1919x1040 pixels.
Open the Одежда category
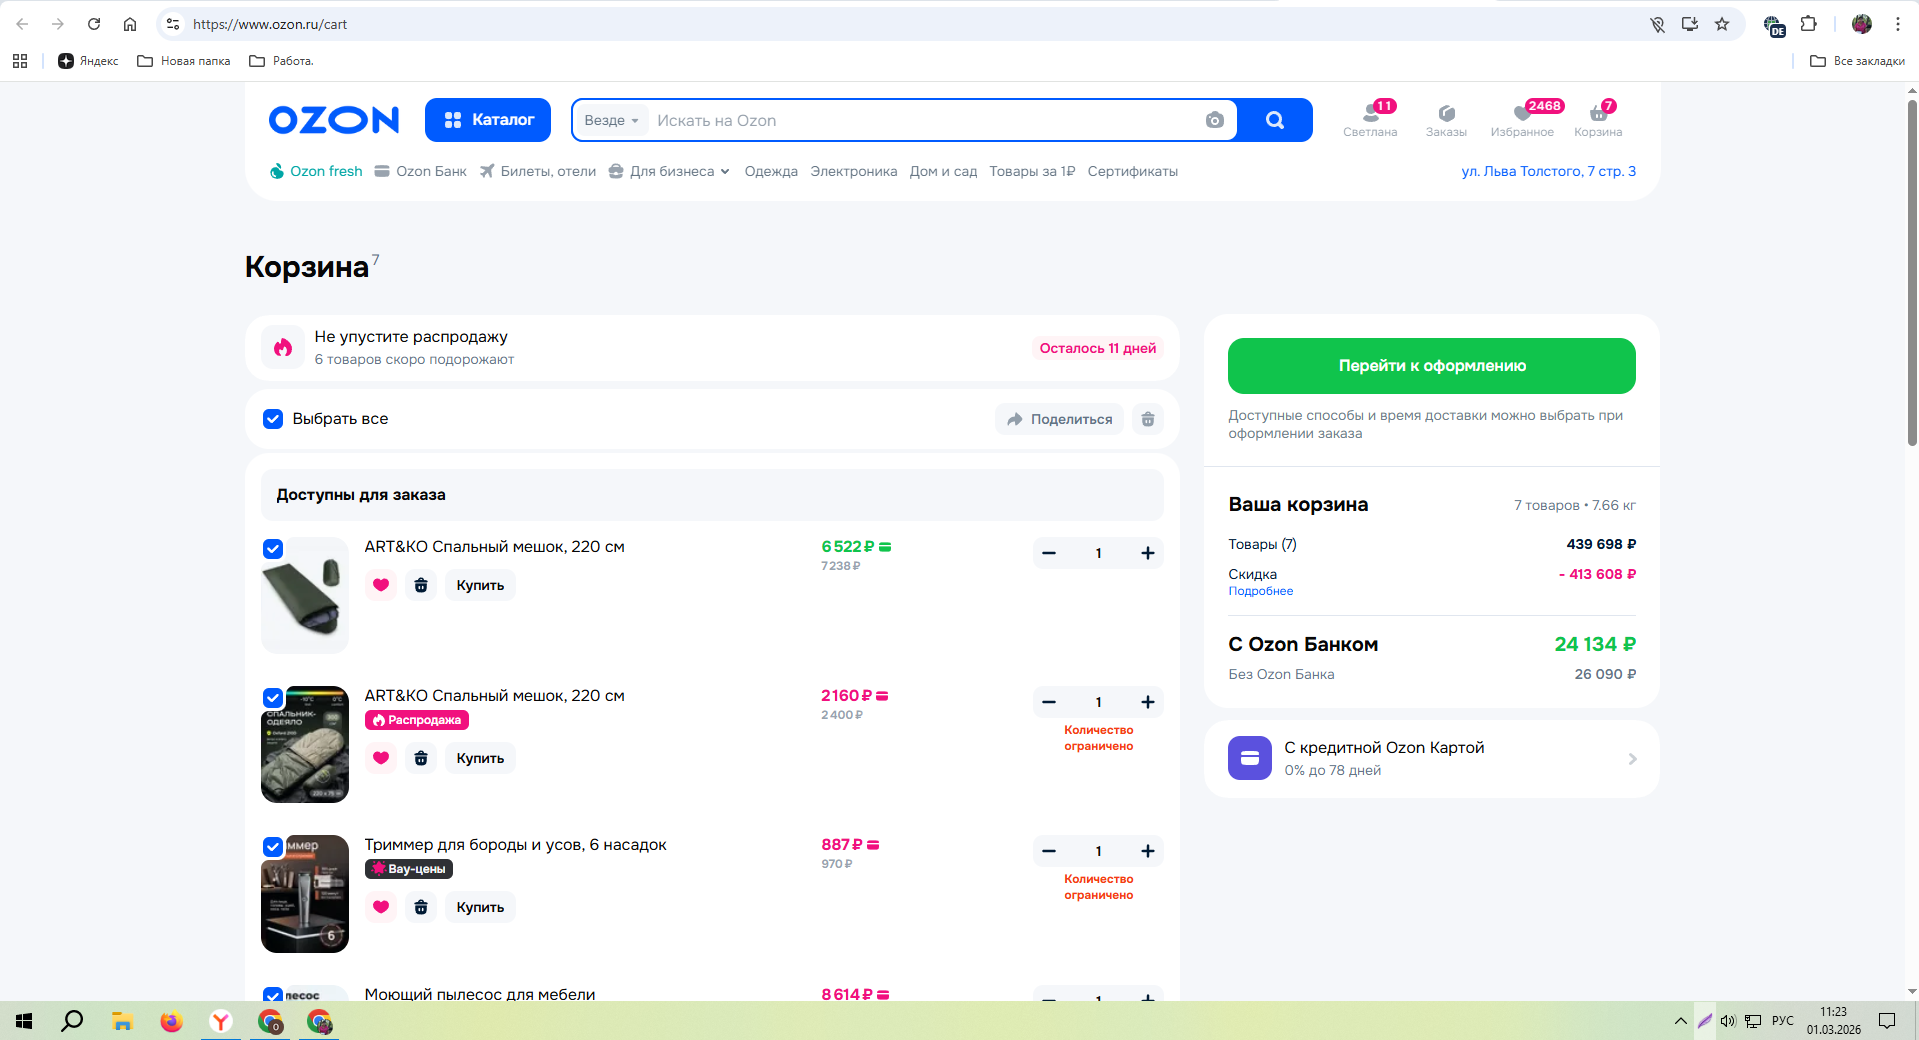(771, 172)
